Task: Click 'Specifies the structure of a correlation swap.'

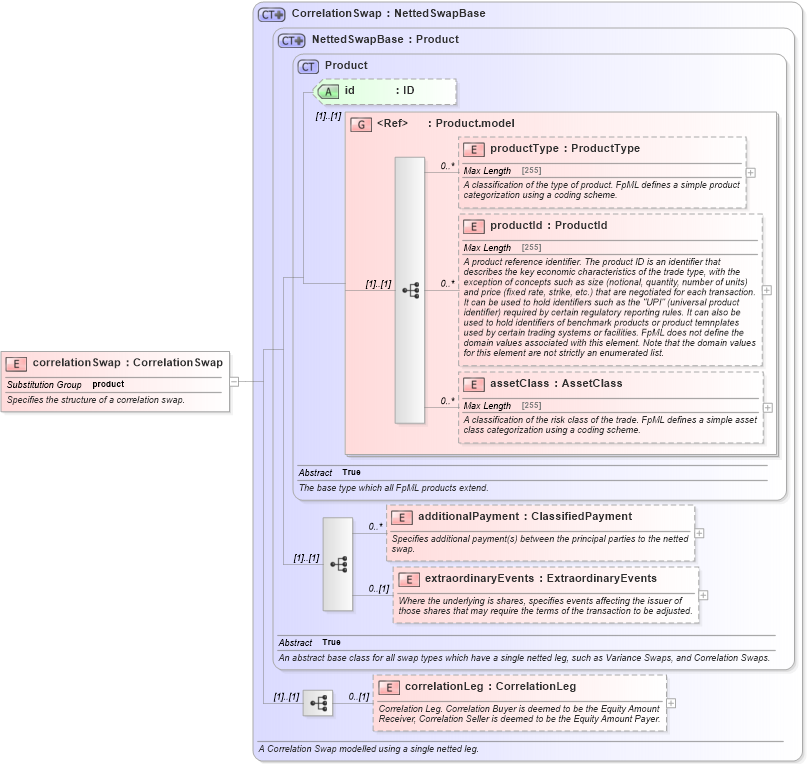Action: click(95, 400)
